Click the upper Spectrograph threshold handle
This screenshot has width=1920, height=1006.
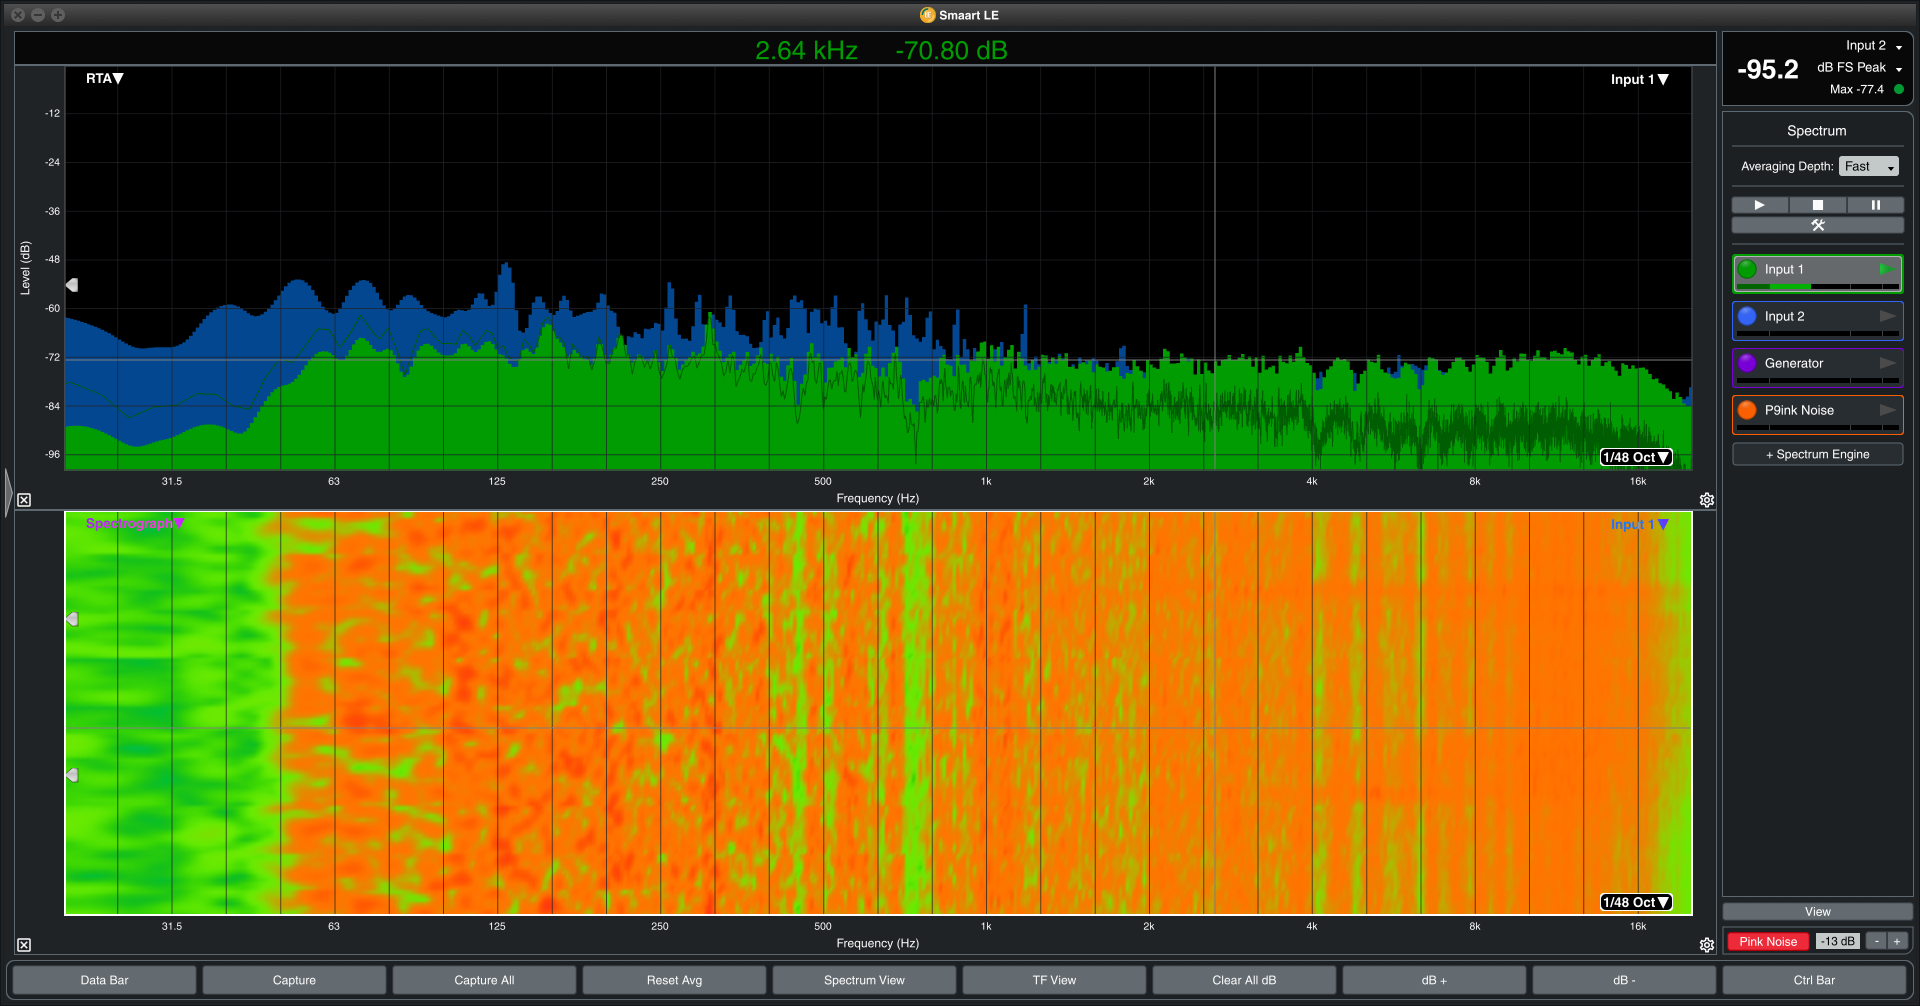coord(72,619)
